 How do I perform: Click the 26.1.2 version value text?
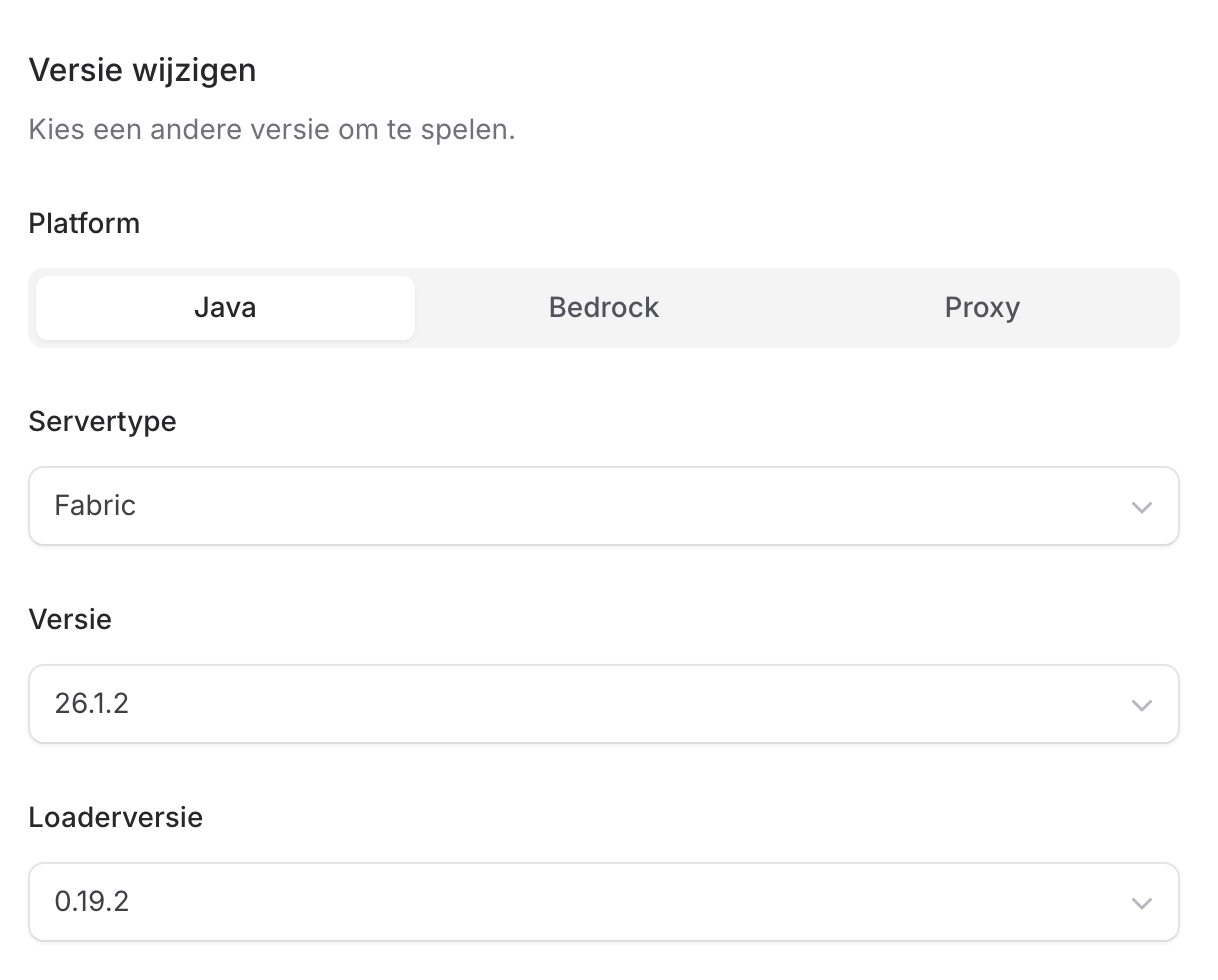[92, 704]
